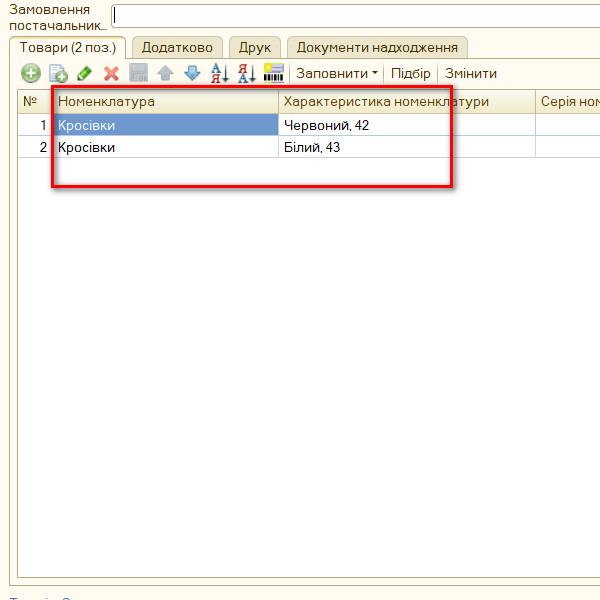The image size is (600, 600).
Task: Click the Серія column header
Action: [x=568, y=101]
